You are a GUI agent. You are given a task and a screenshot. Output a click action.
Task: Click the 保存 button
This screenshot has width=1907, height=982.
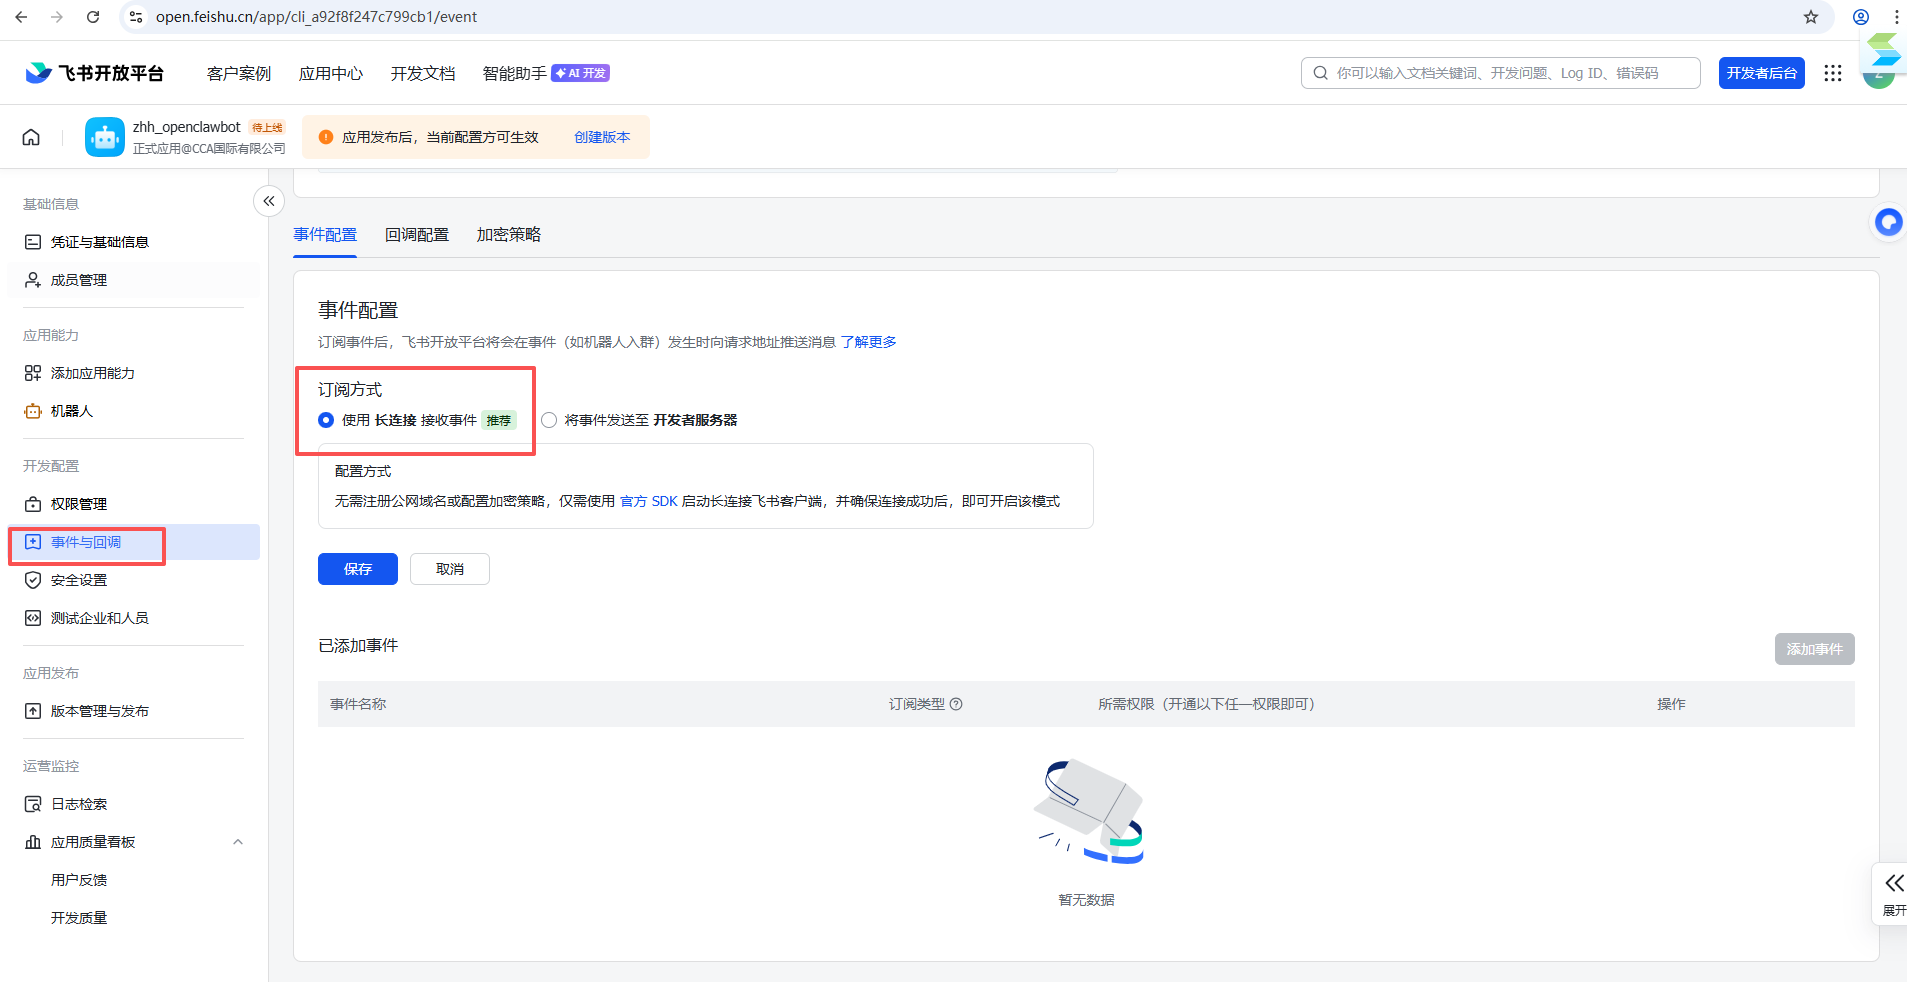point(358,569)
